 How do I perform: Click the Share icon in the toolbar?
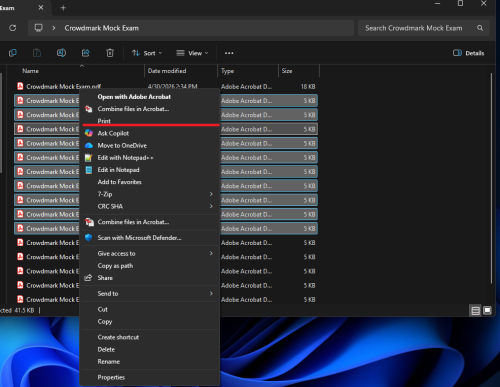pos(86,53)
